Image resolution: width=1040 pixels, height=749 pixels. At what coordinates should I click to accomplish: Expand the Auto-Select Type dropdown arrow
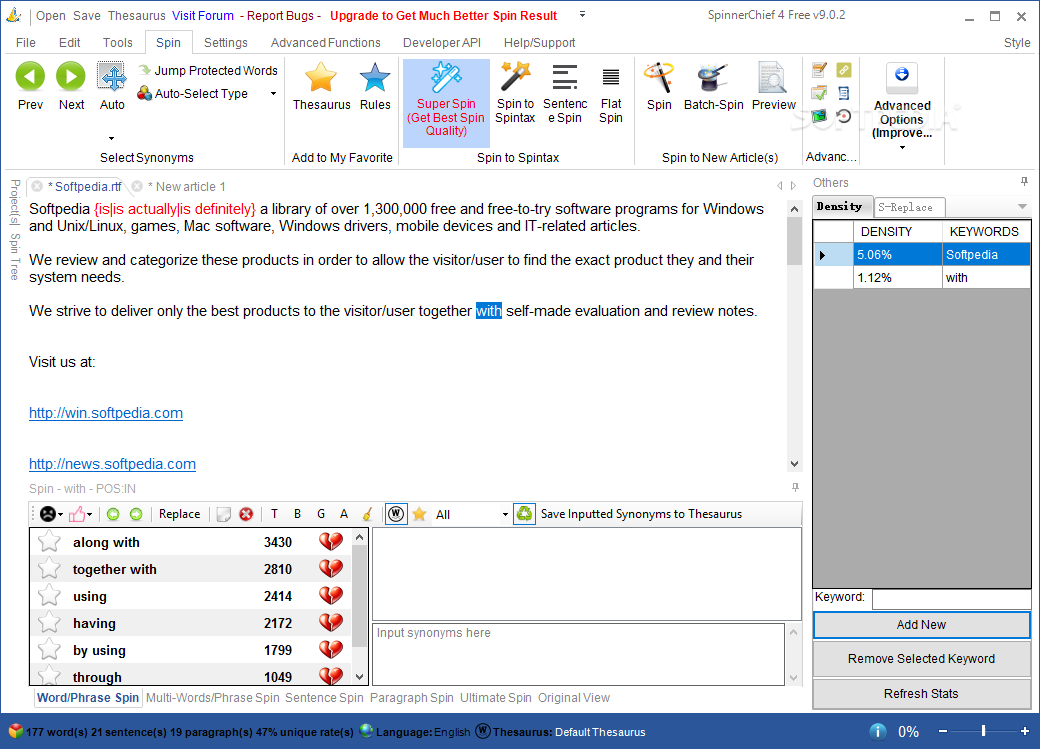[x=273, y=94]
